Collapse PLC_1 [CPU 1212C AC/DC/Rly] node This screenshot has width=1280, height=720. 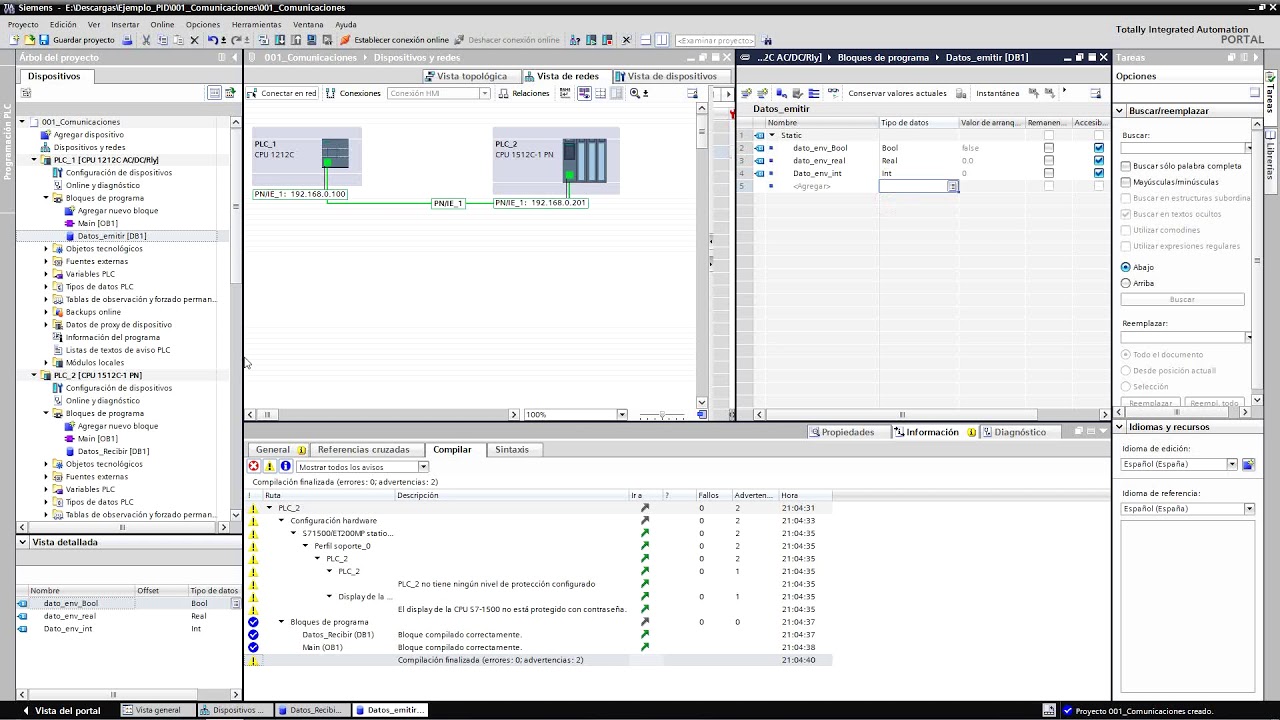click(x=34, y=160)
